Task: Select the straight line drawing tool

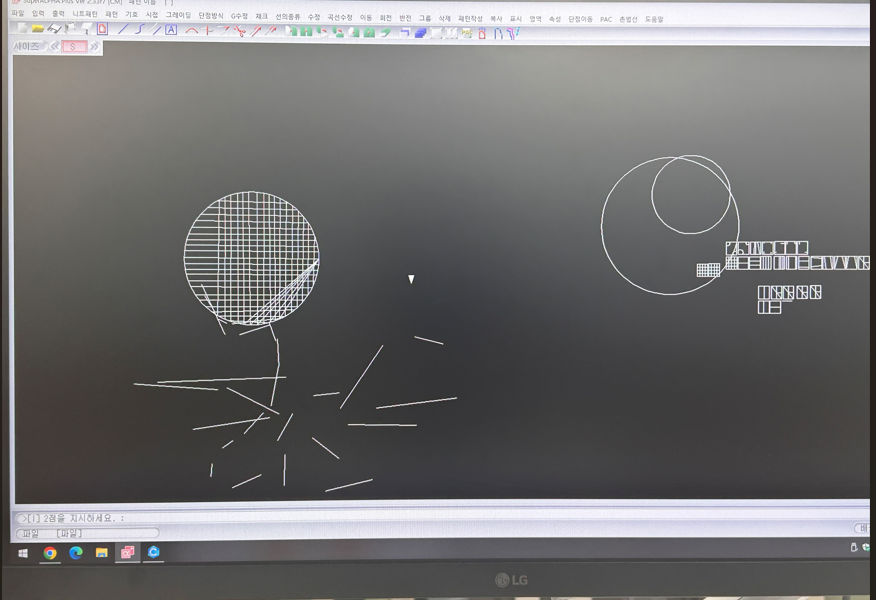Action: (122, 30)
